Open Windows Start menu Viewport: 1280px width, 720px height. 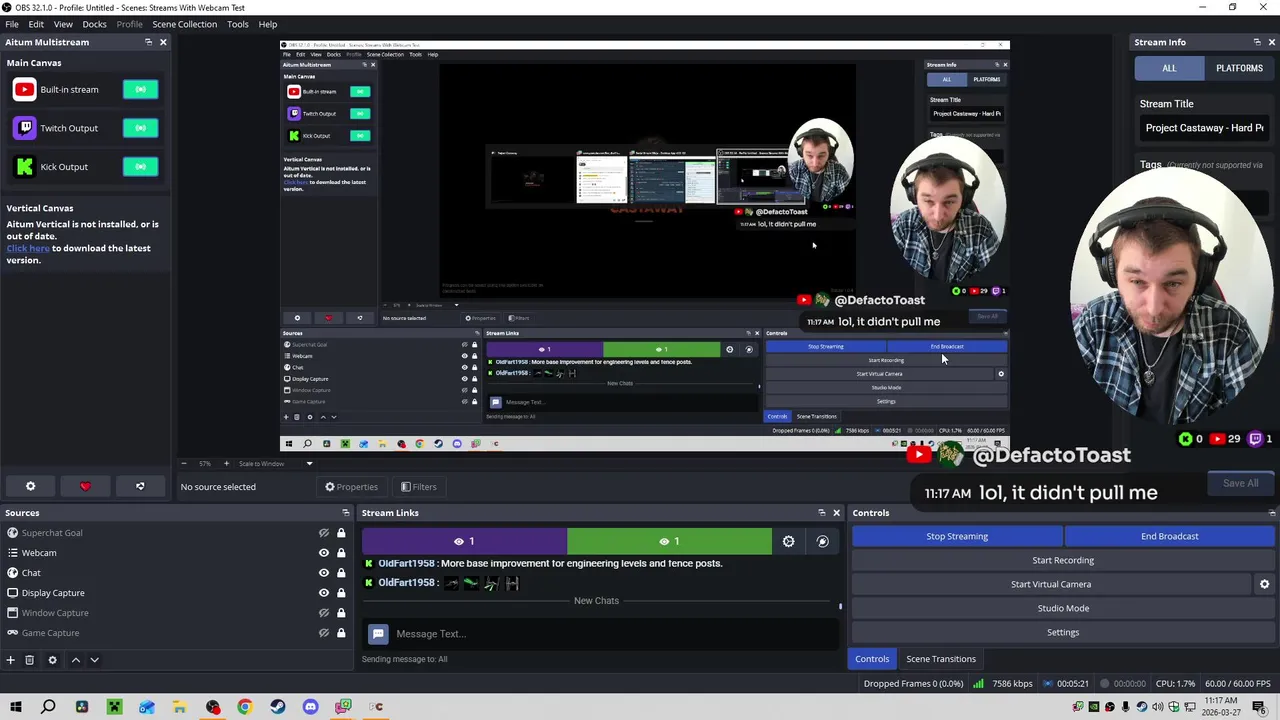[x=16, y=707]
